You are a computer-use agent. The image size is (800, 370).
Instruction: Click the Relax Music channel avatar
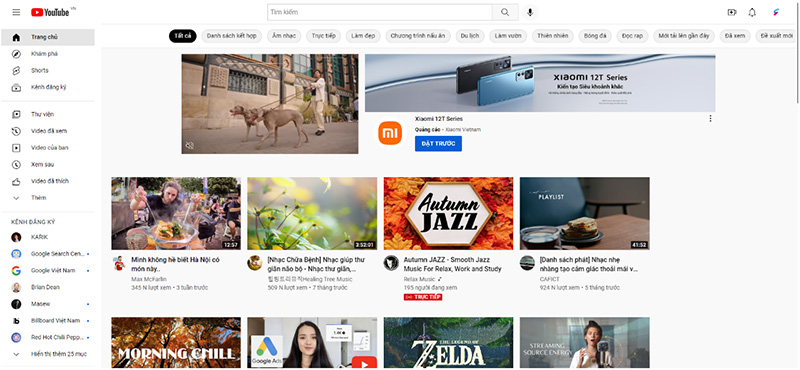391,263
